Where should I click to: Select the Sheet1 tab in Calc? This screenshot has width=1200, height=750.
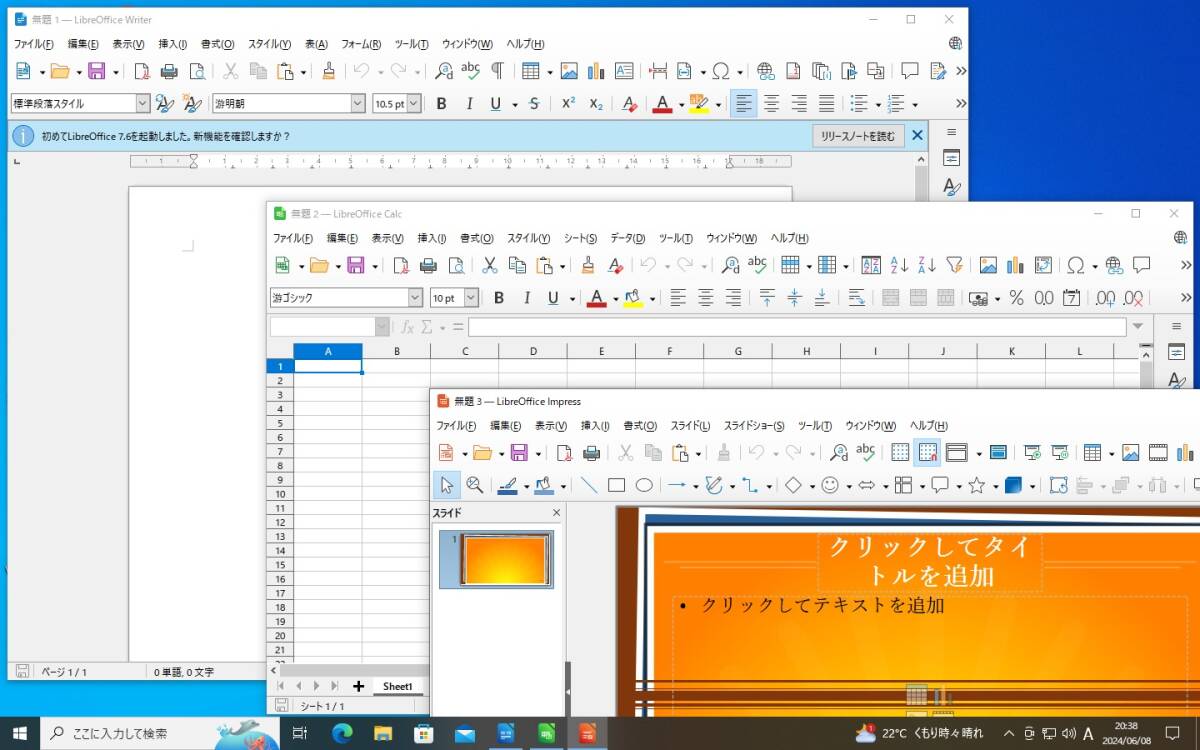point(397,686)
